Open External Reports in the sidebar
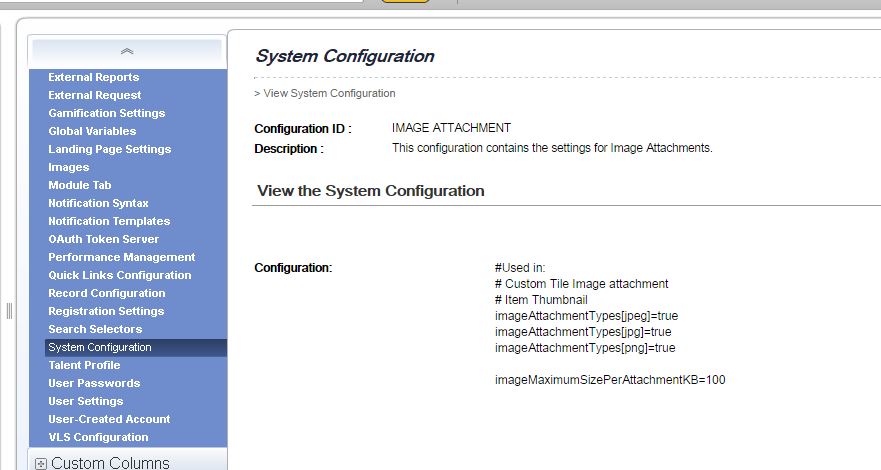The width and height of the screenshot is (881, 470). coord(94,77)
